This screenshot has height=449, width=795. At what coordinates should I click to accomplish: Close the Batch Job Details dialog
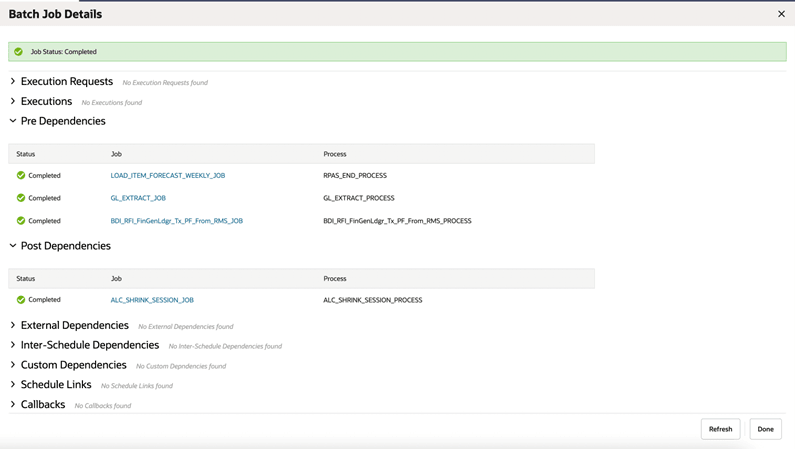(x=781, y=14)
